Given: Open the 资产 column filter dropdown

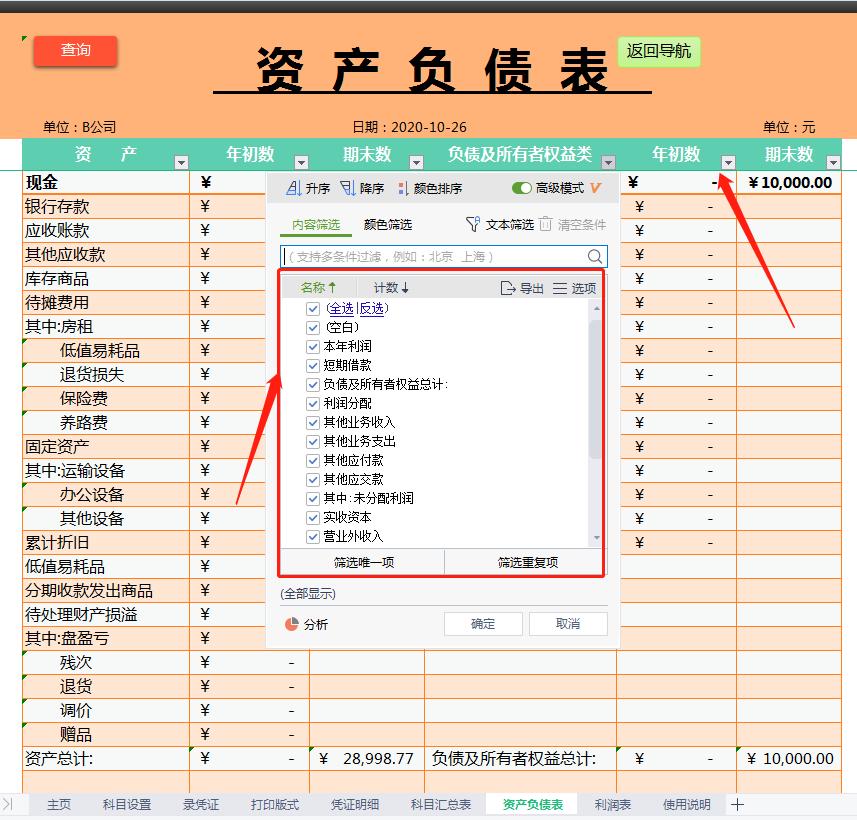Looking at the screenshot, I should pyautogui.click(x=182, y=160).
